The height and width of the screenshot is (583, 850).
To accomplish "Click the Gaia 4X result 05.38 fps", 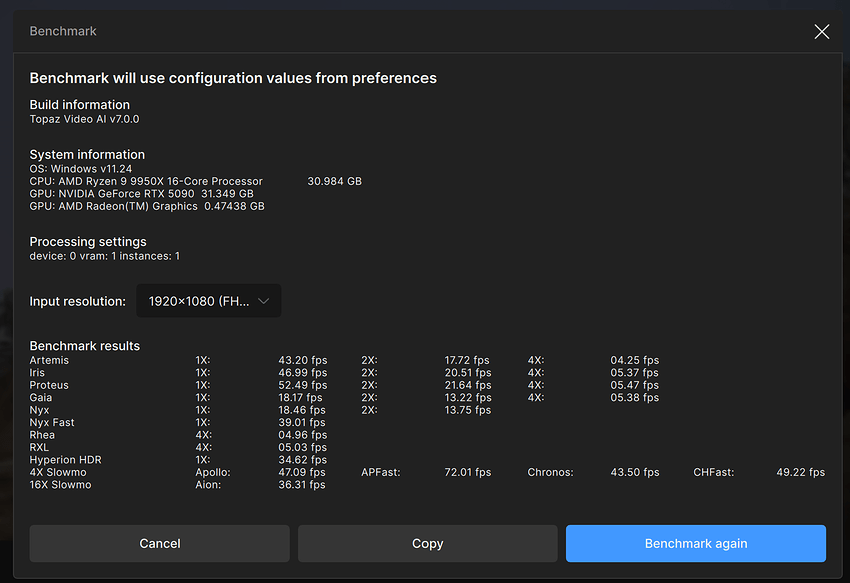I will coord(634,398).
